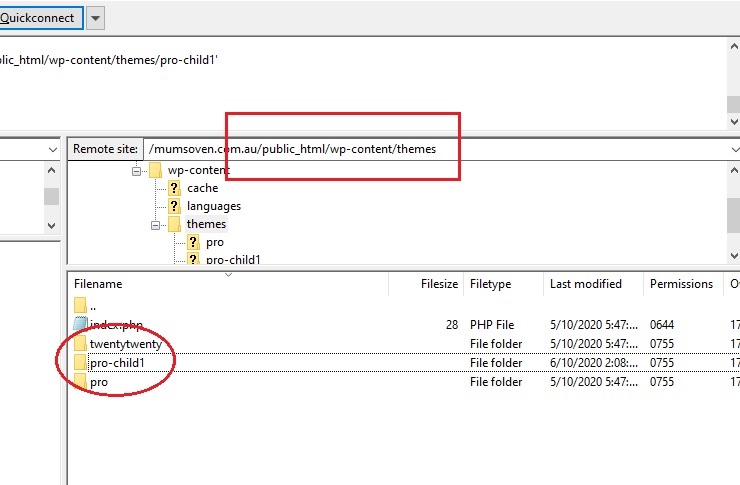Select the pro folder in file list
Screen dimensions: 740x485
404,382
